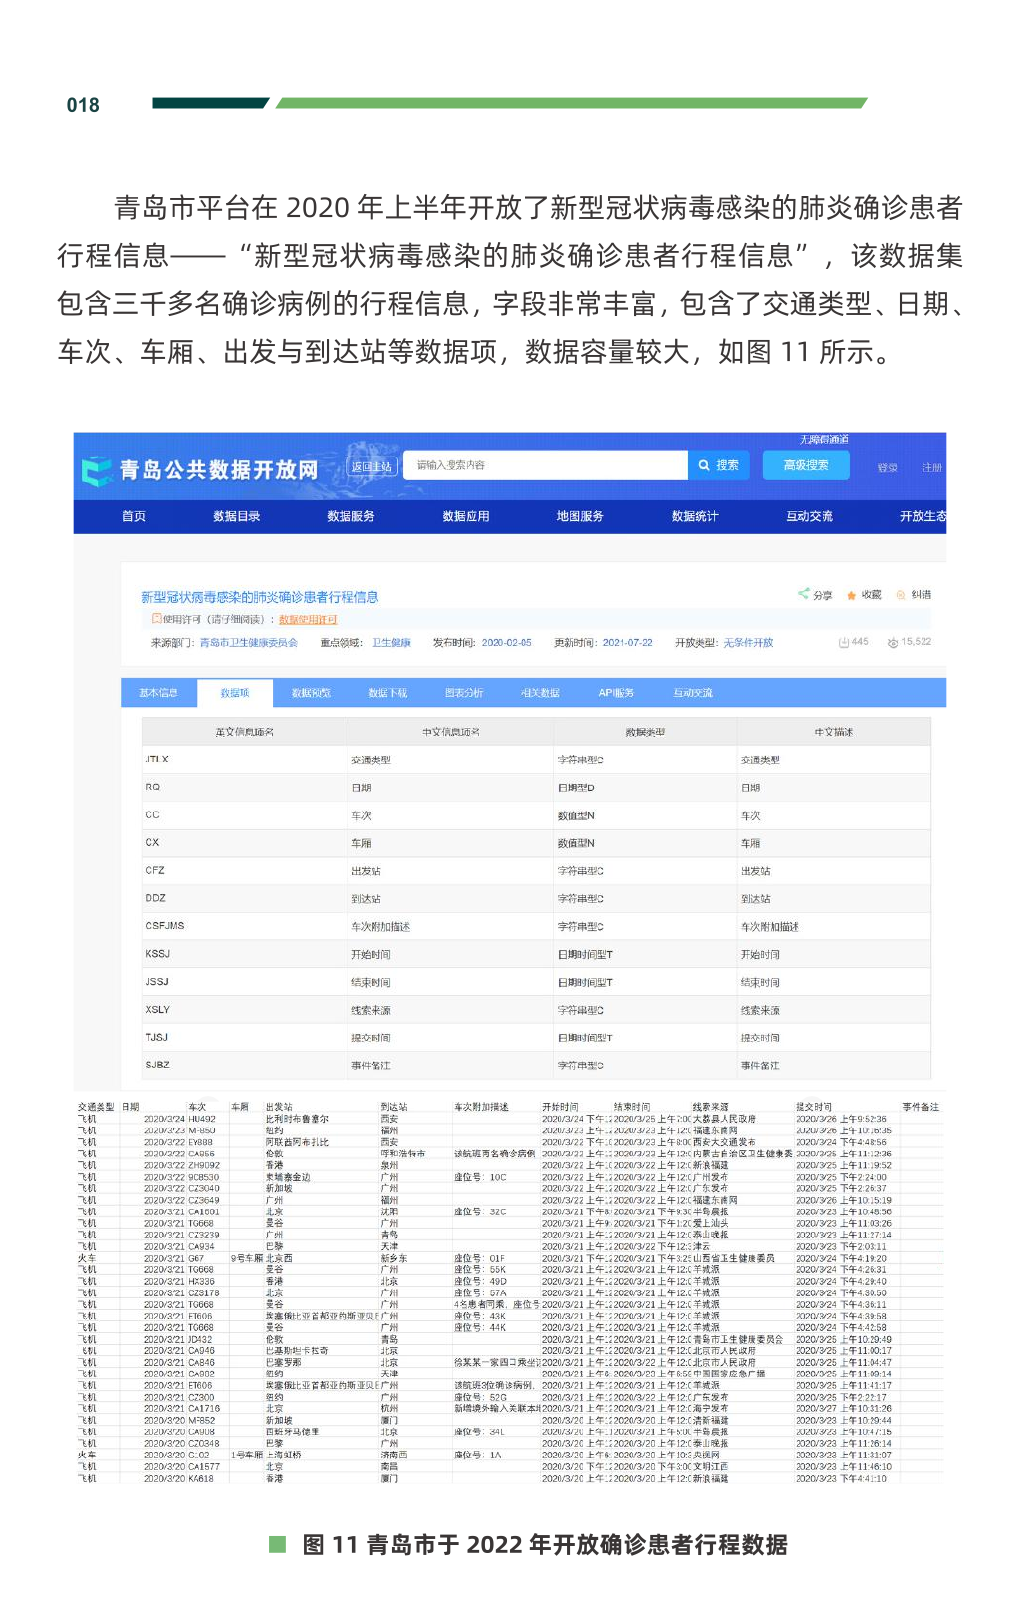The image size is (1020, 1616).
Task: Click the search input box
Action: coord(545,465)
